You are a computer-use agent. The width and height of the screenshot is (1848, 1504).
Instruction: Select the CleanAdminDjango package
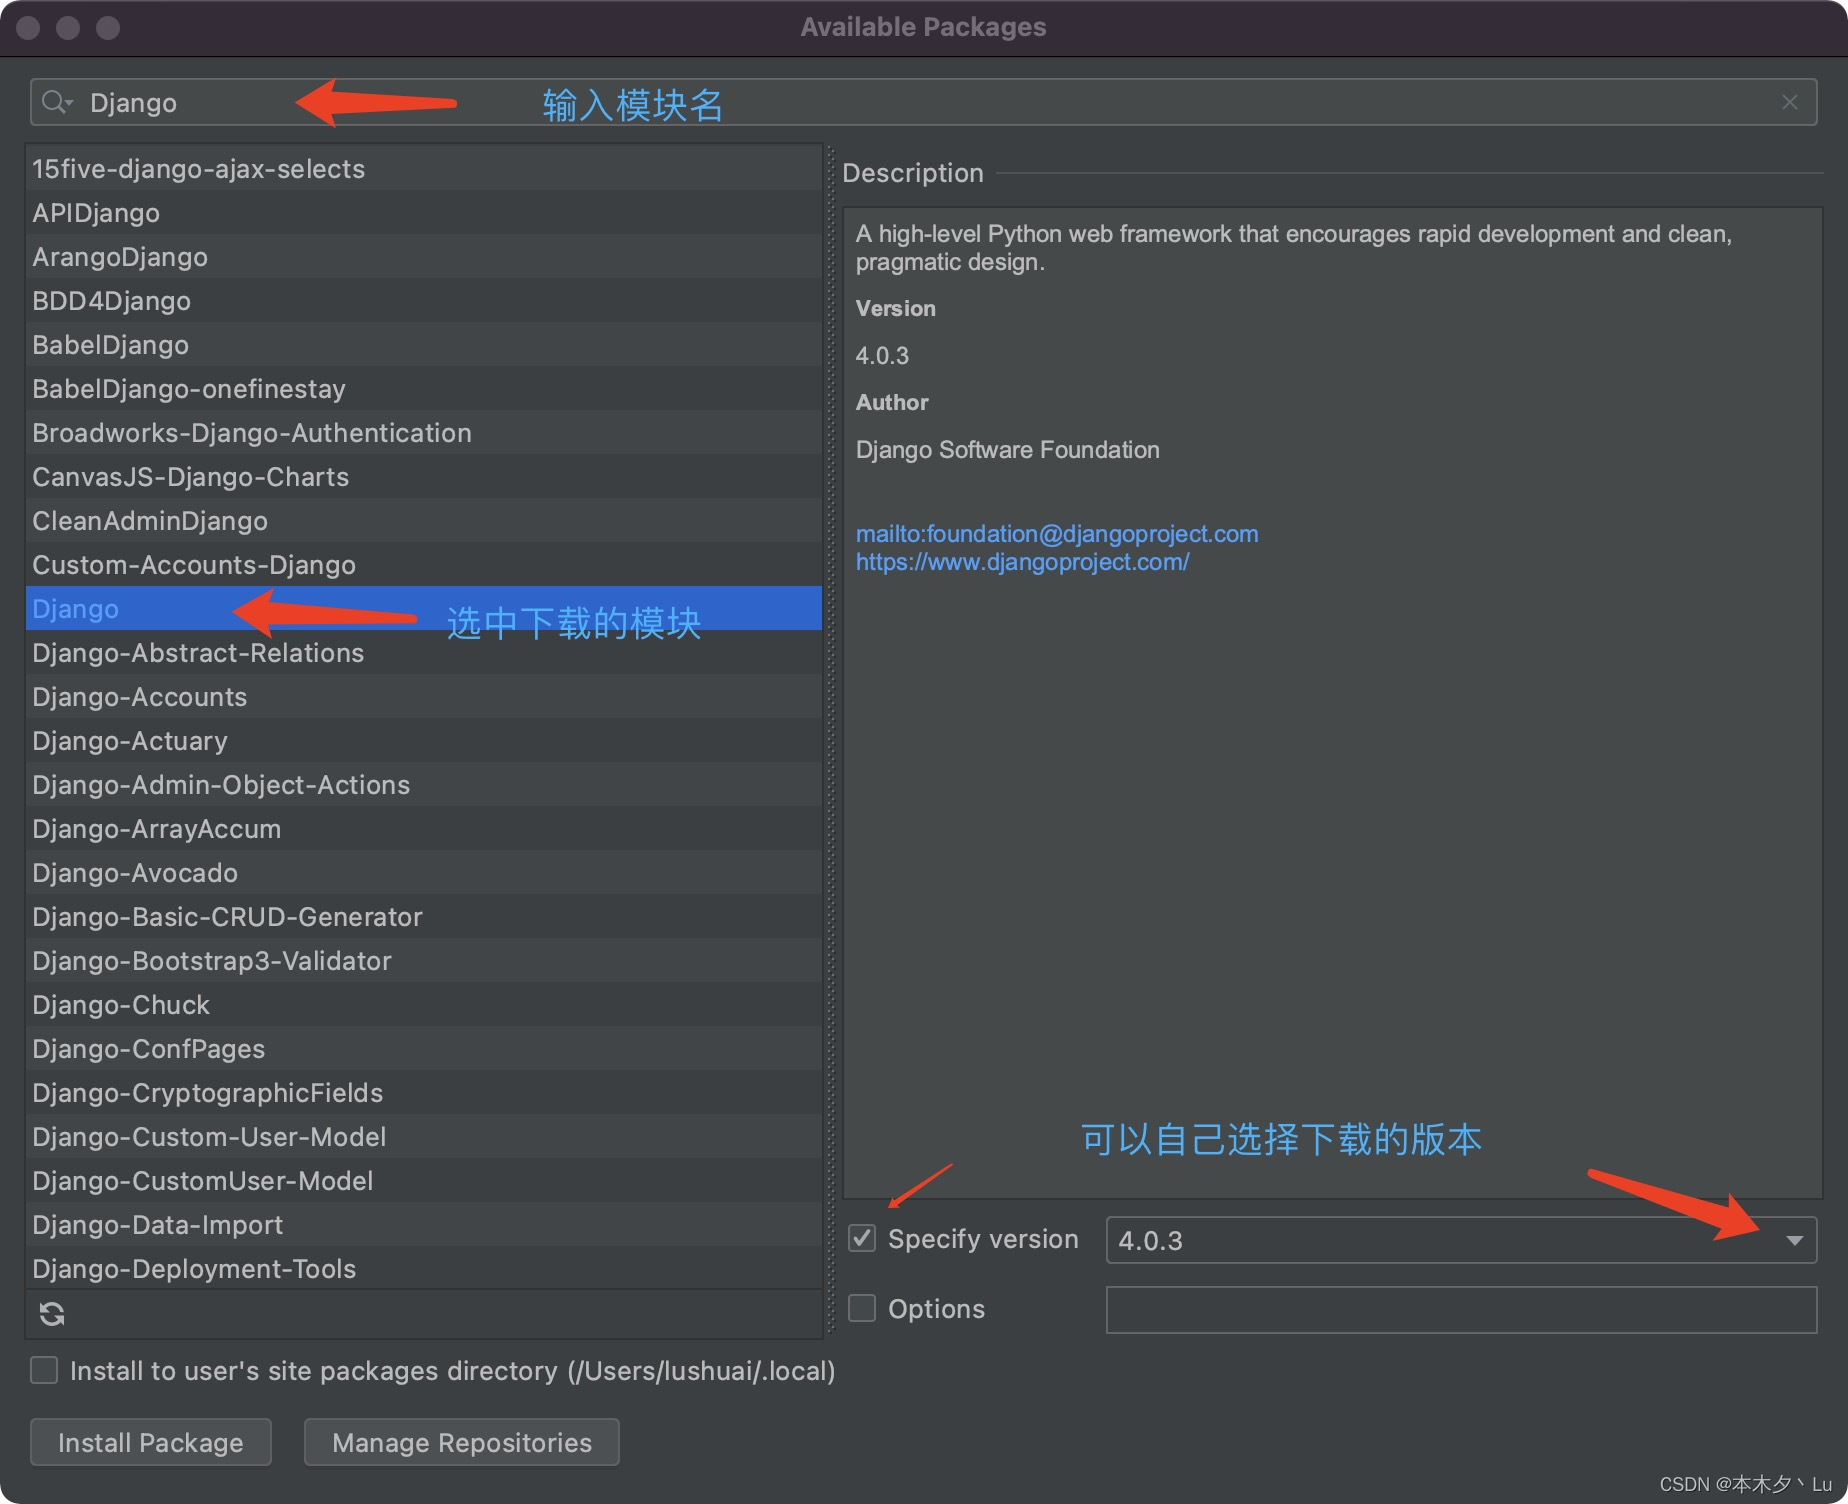click(x=424, y=521)
